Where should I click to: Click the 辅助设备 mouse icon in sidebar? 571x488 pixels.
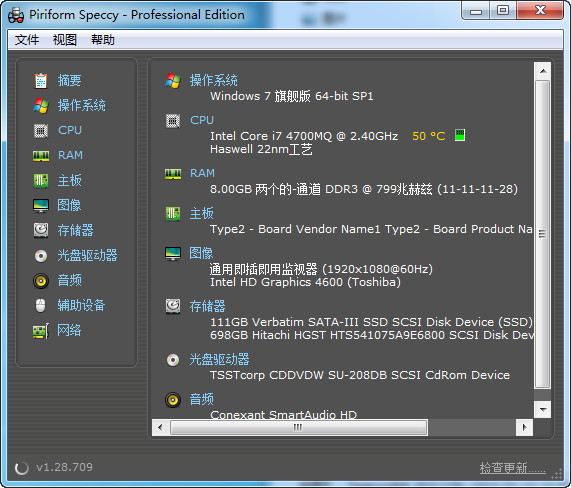click(x=40, y=306)
